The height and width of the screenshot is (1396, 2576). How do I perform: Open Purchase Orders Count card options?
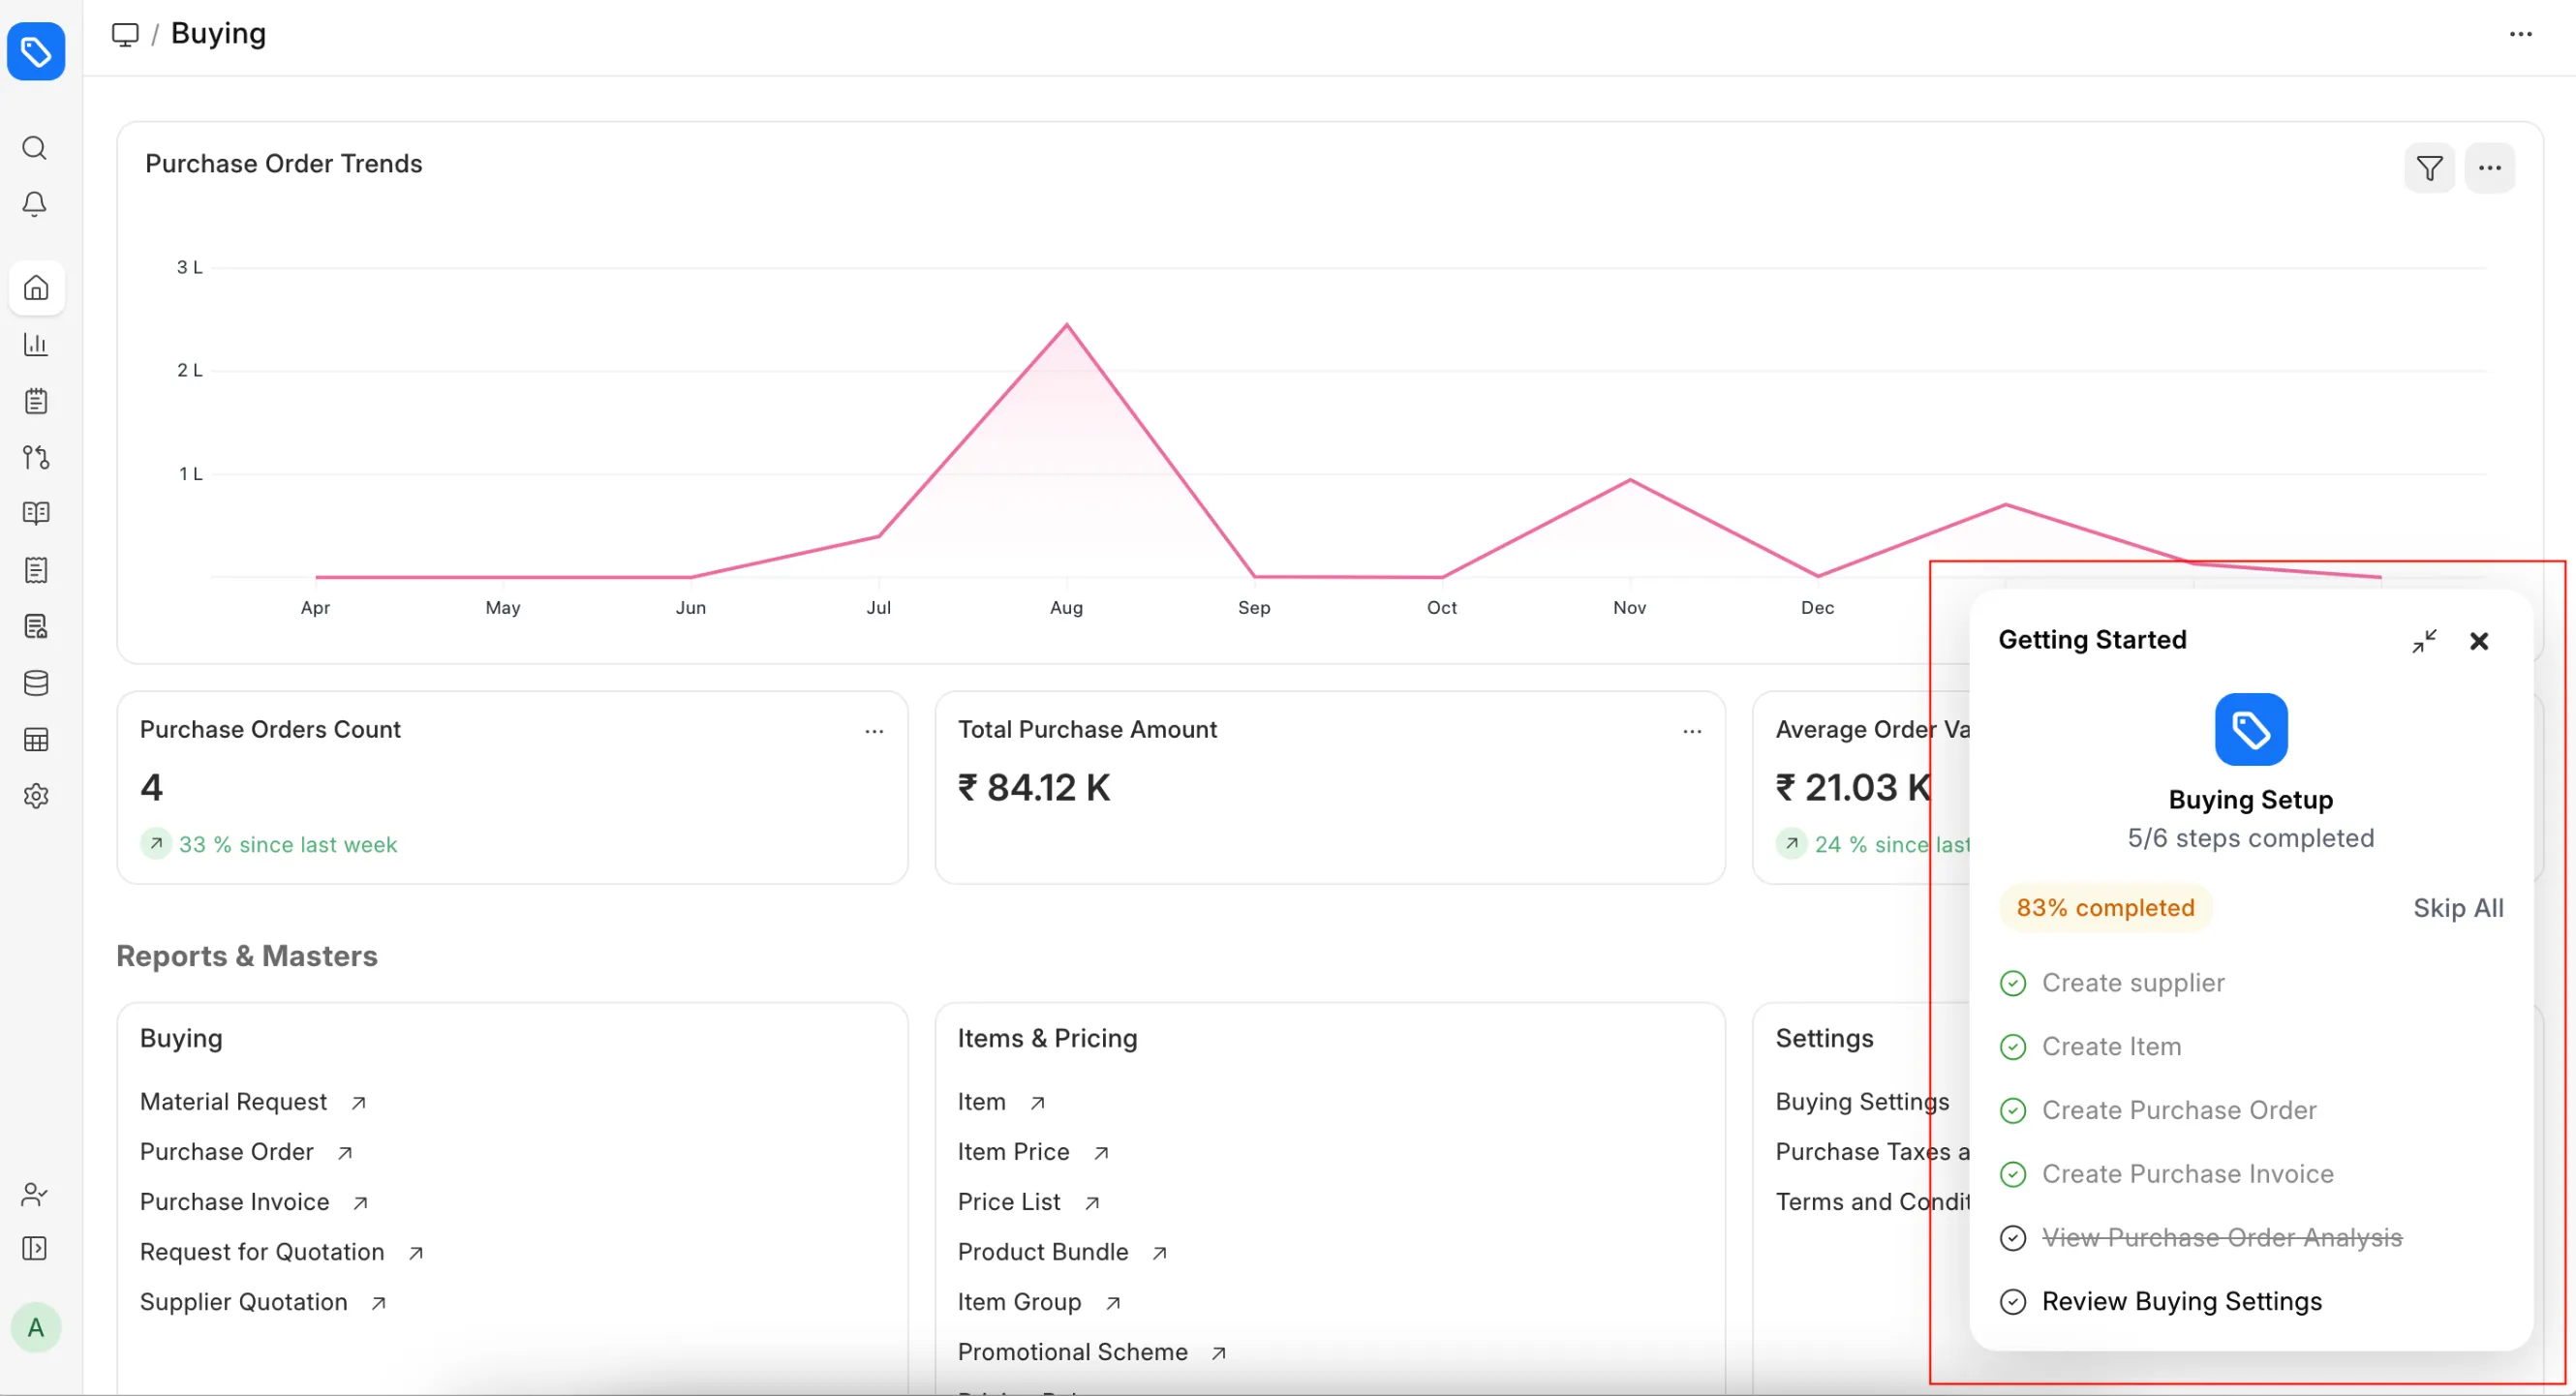pyautogui.click(x=874, y=731)
